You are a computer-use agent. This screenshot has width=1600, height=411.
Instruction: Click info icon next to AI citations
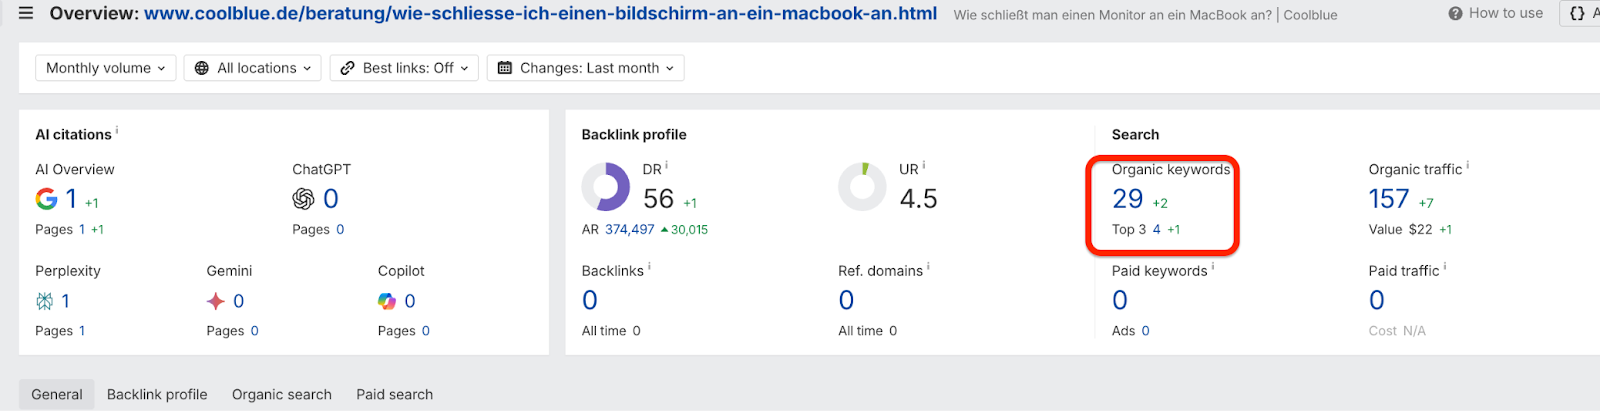click(x=117, y=130)
